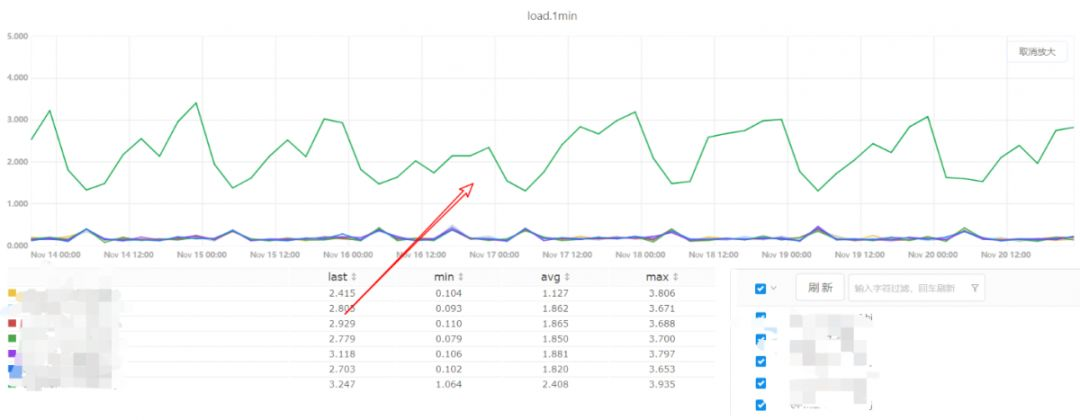The height and width of the screenshot is (420, 1080).
Task: Select max value 3.806
Action: 663,293
